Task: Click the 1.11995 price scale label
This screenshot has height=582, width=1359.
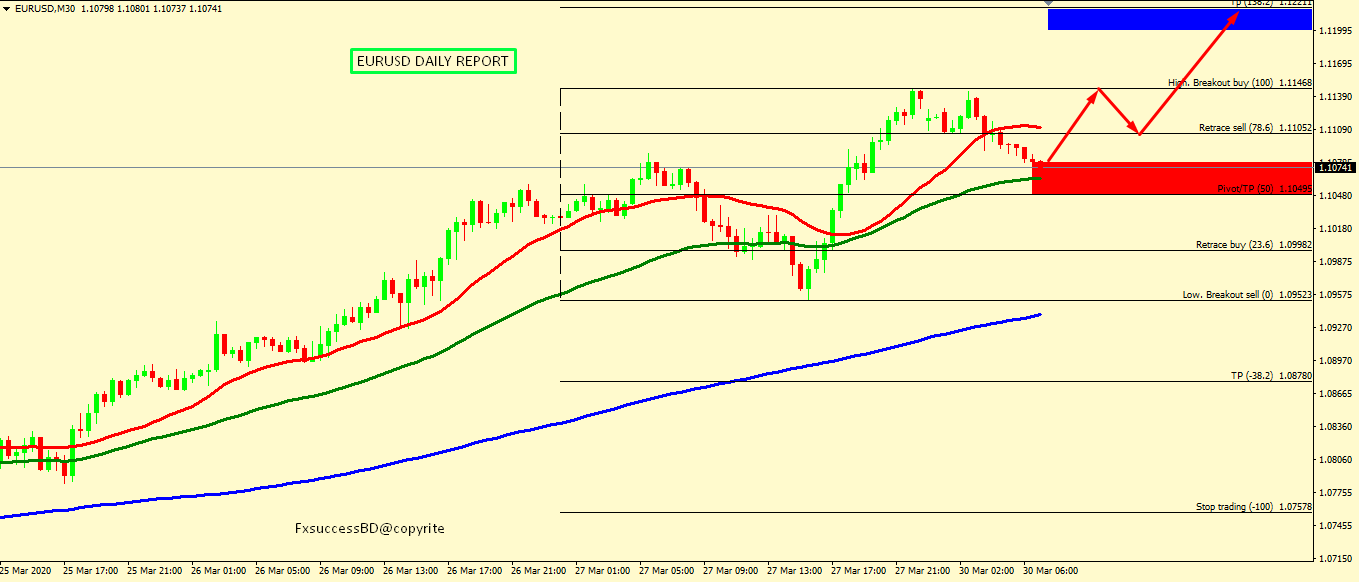Action: point(1337,32)
